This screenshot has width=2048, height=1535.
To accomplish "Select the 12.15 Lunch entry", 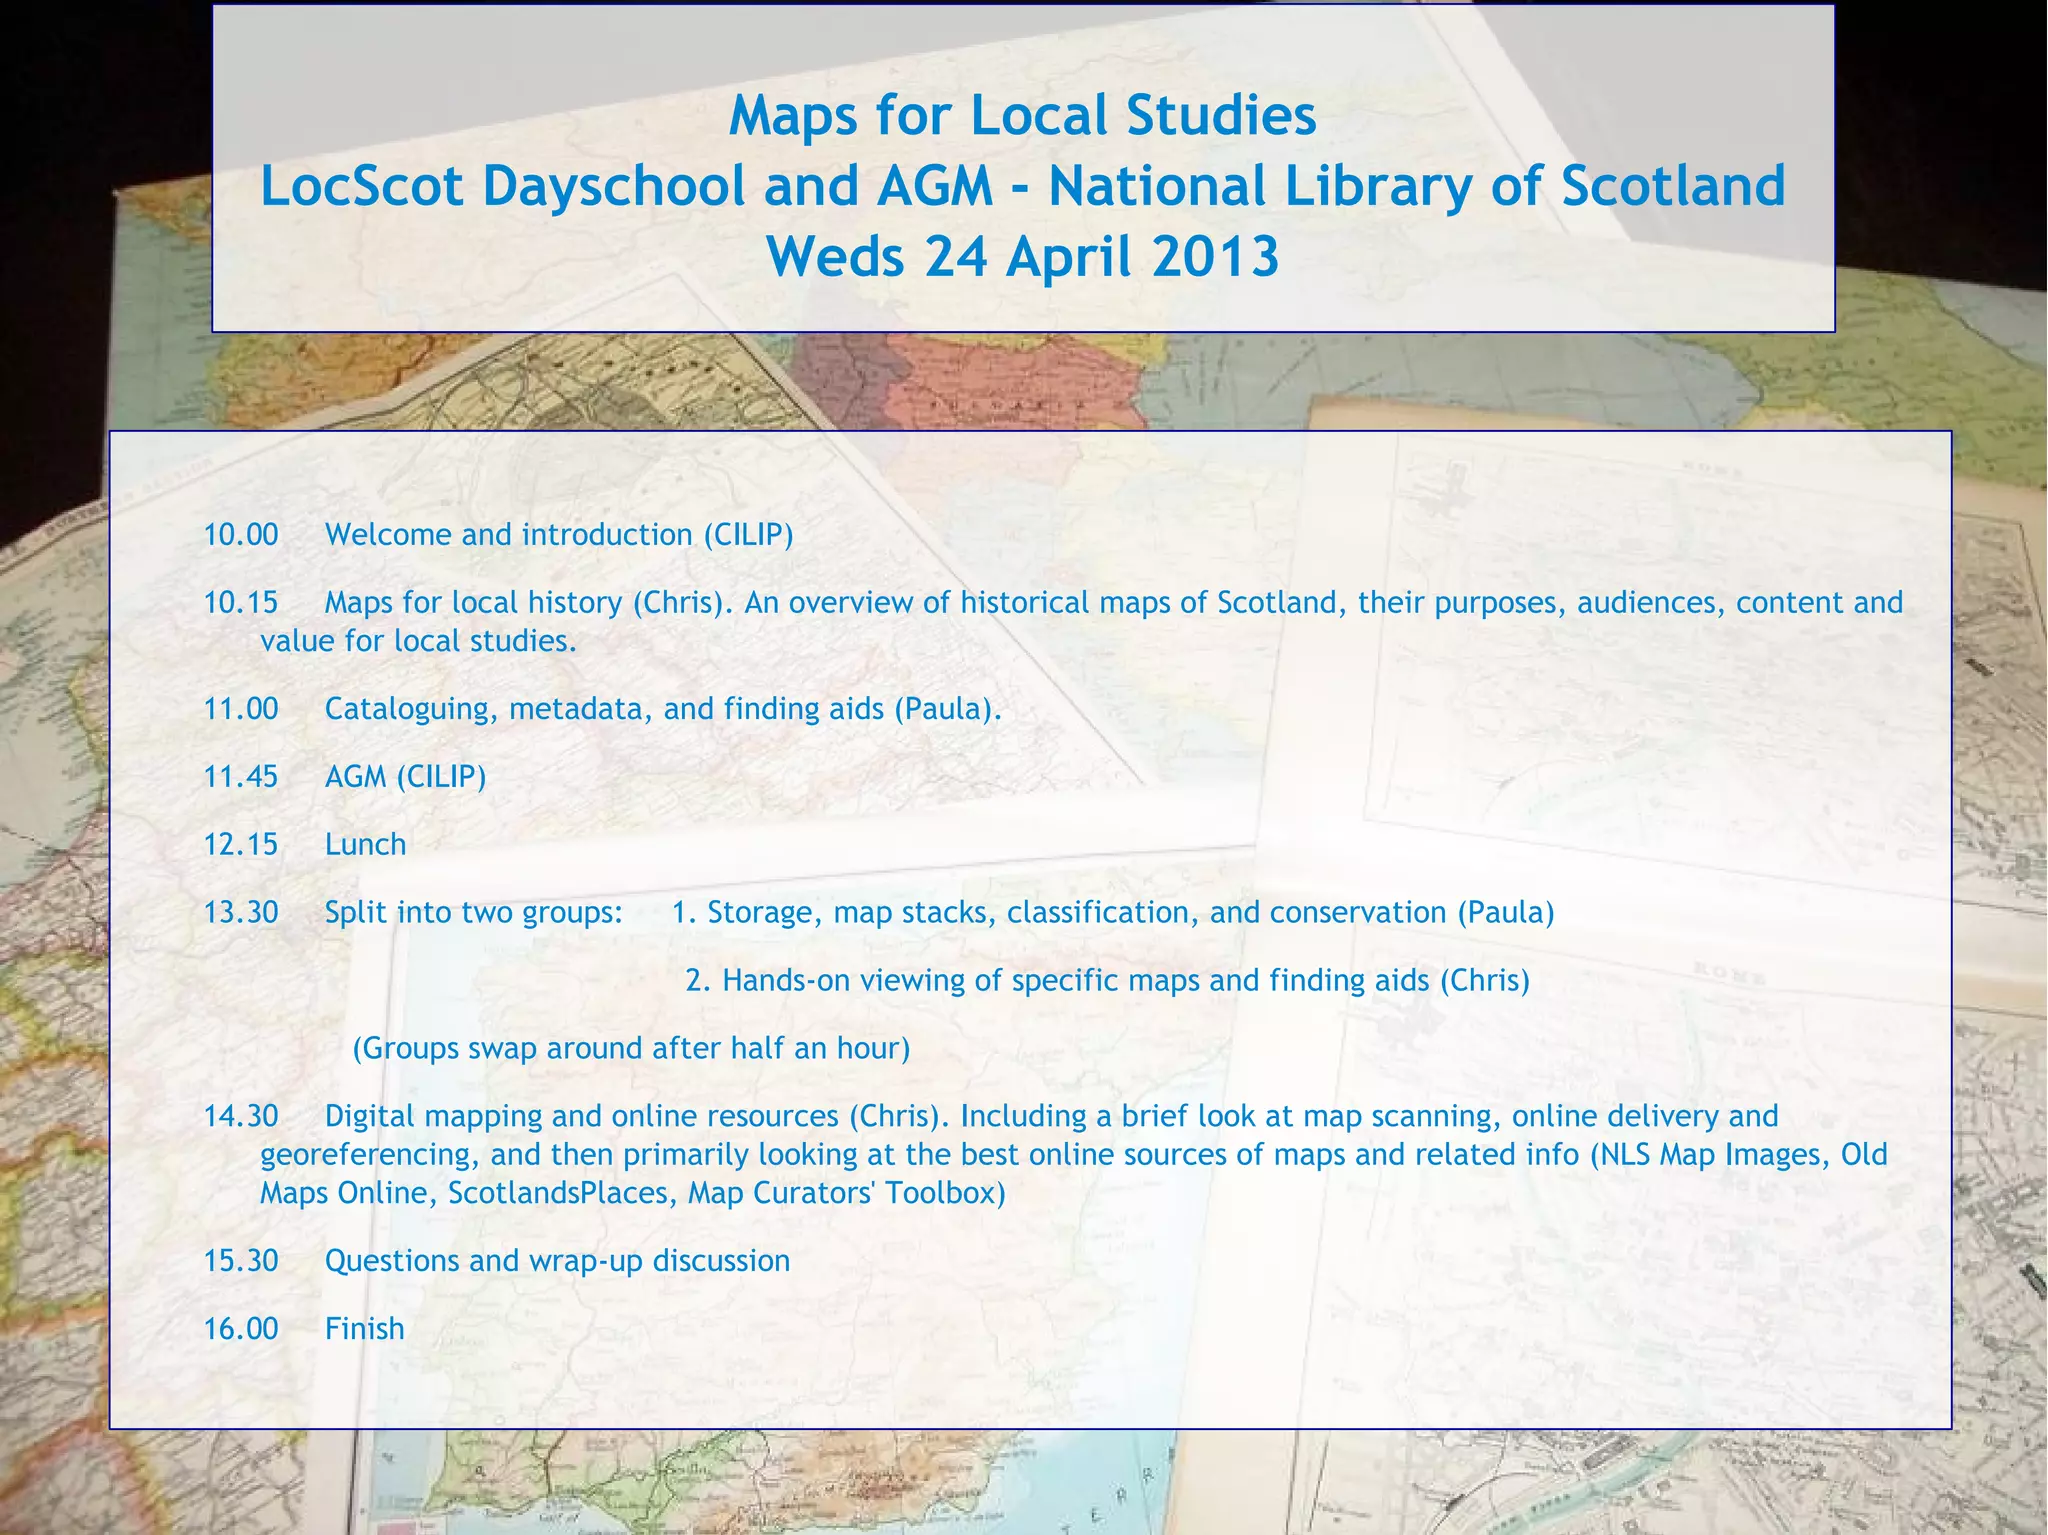I will (305, 845).
